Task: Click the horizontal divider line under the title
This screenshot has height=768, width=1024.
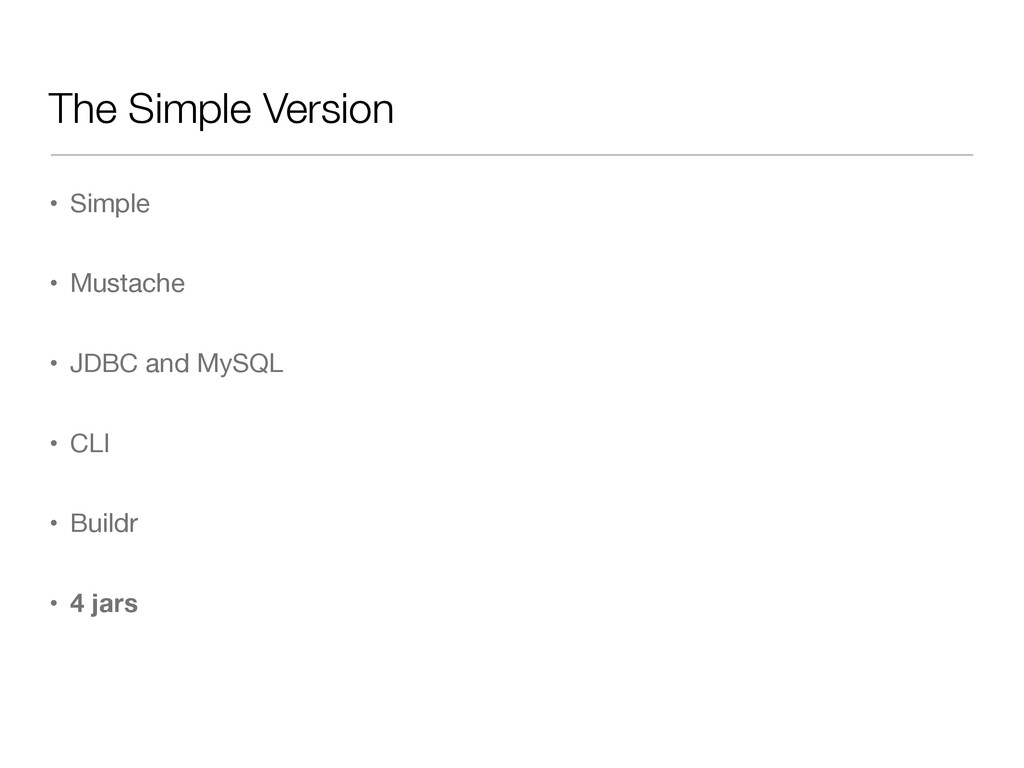Action: pos(512,155)
